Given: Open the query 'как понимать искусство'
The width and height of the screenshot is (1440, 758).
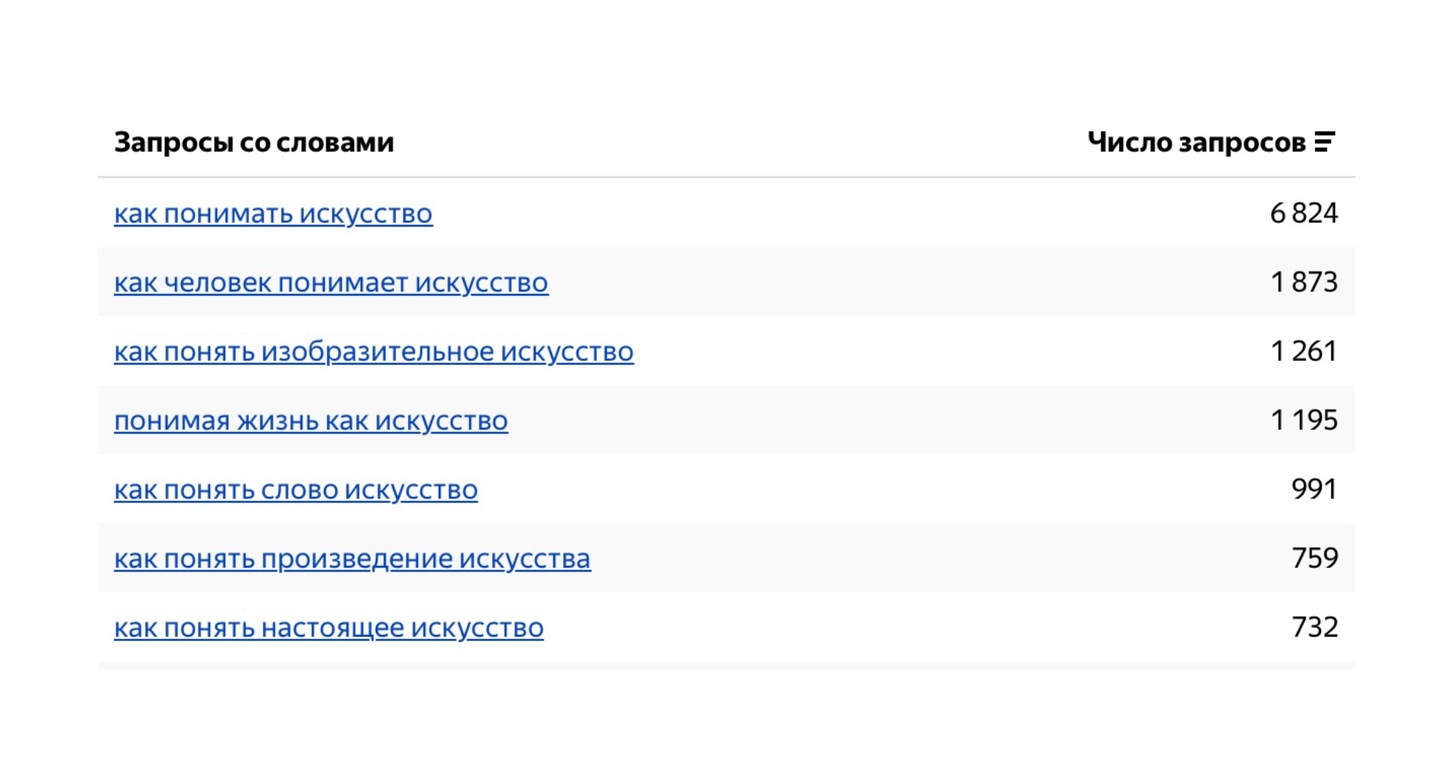Looking at the screenshot, I should (273, 213).
